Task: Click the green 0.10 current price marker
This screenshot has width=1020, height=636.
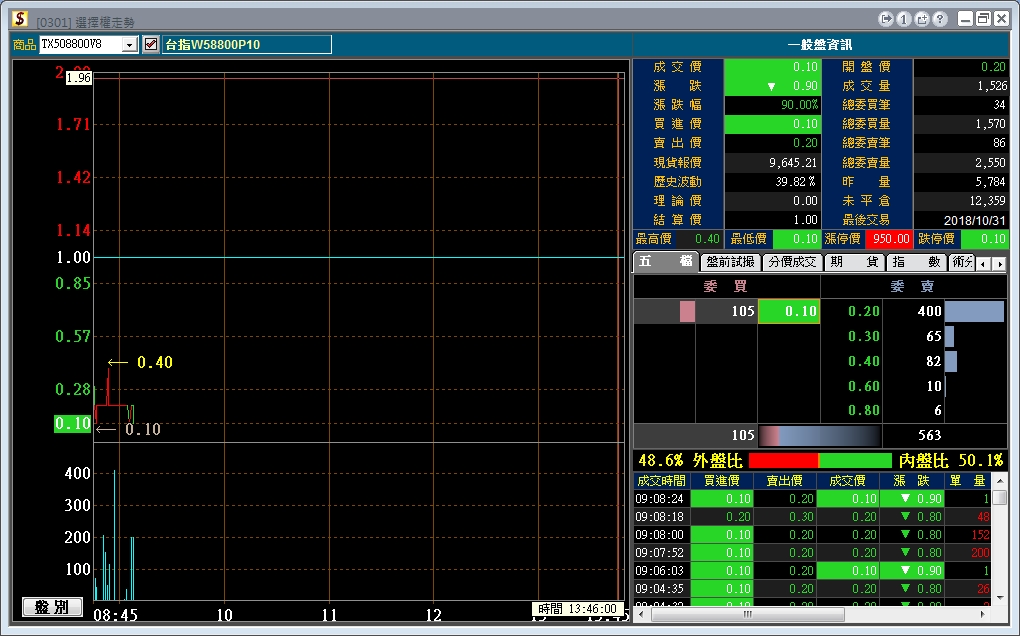Action: (x=73, y=423)
